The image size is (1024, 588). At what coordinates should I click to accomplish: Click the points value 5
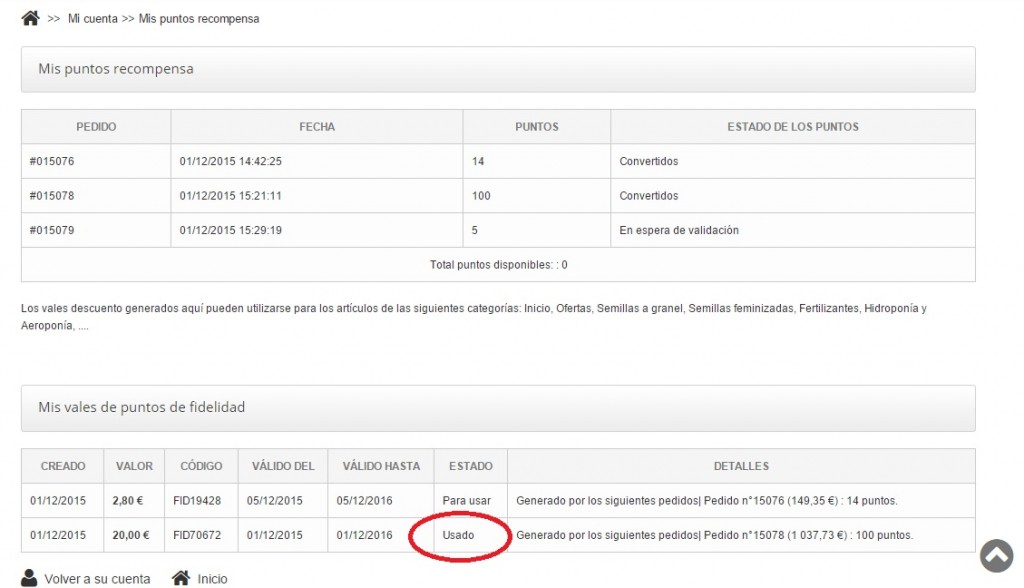coord(475,231)
